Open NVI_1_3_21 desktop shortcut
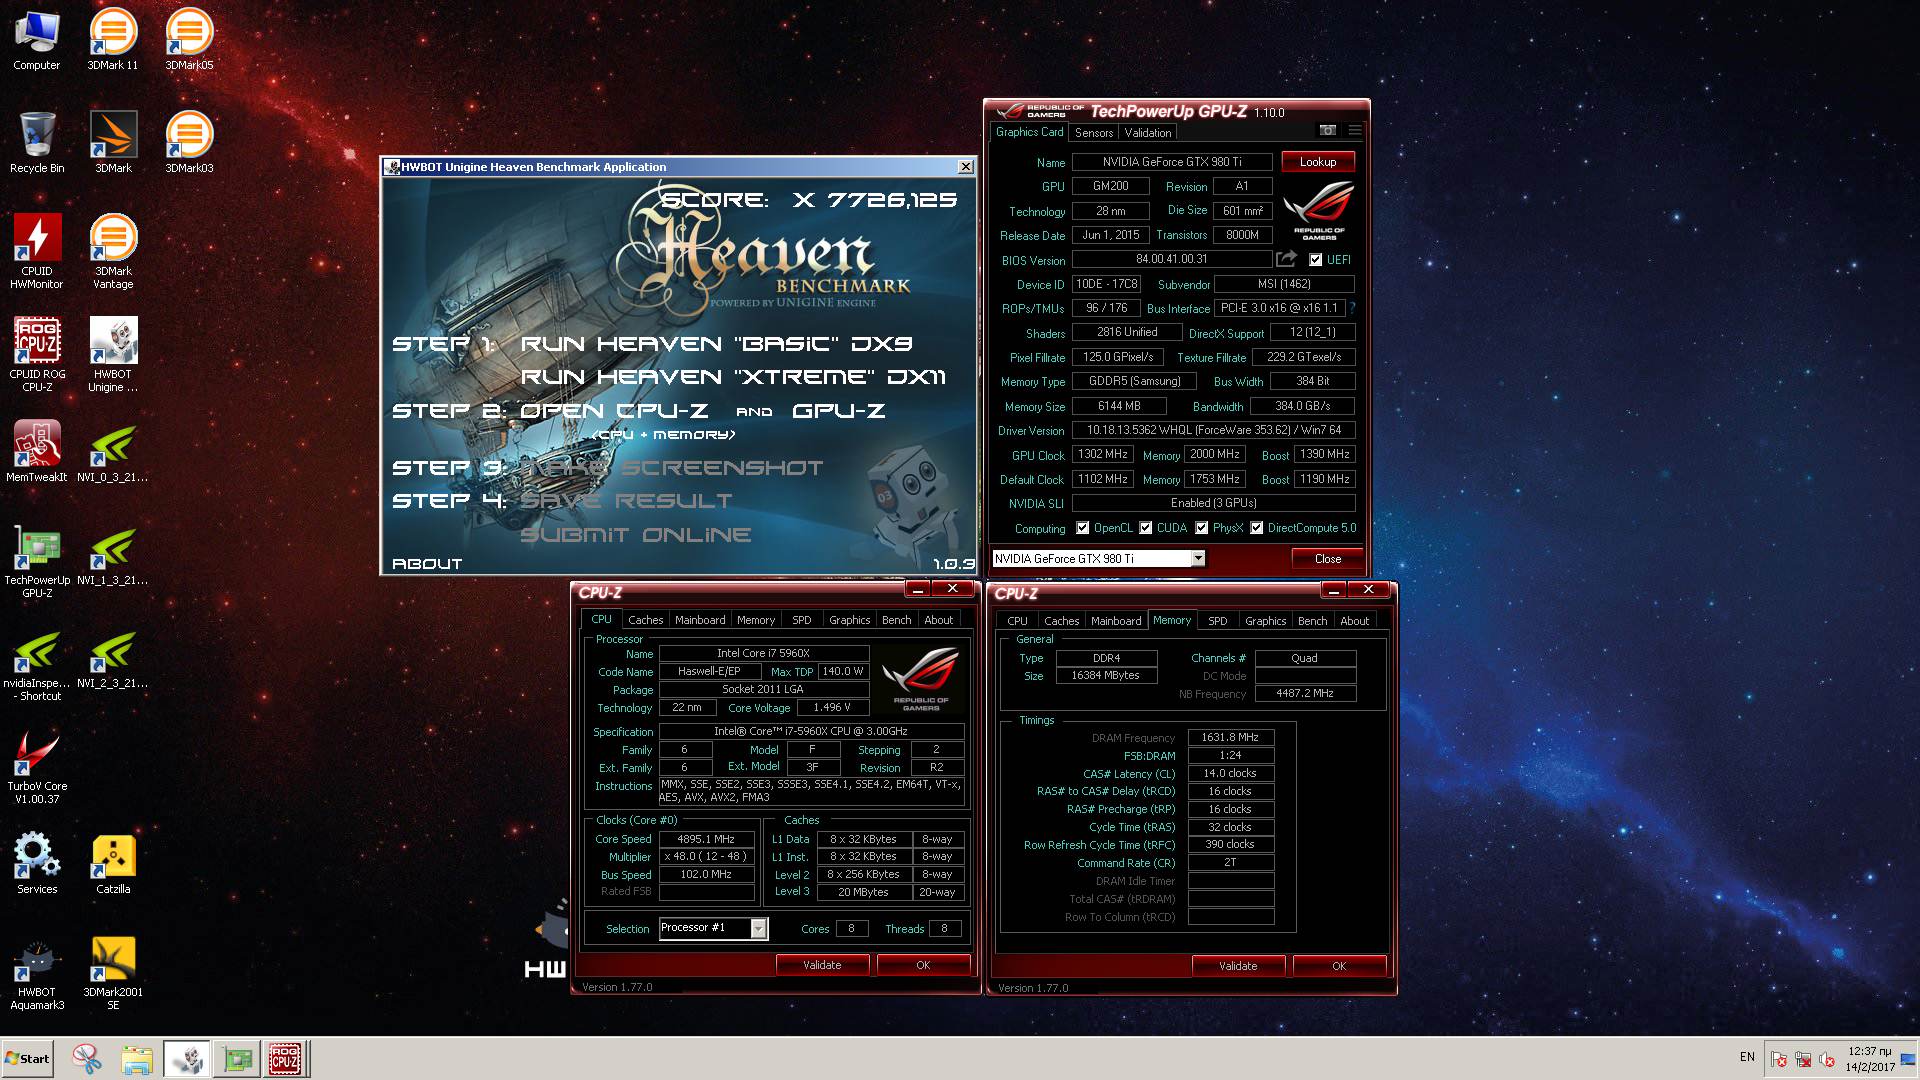1920x1080 pixels. click(113, 555)
